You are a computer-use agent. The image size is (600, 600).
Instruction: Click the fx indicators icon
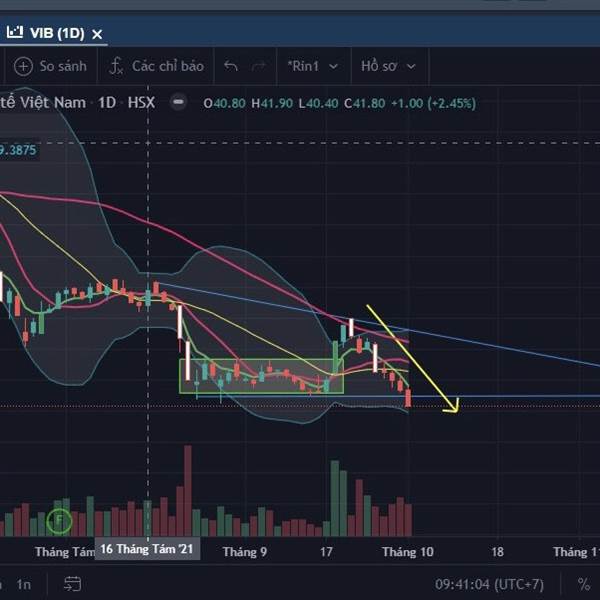point(116,66)
